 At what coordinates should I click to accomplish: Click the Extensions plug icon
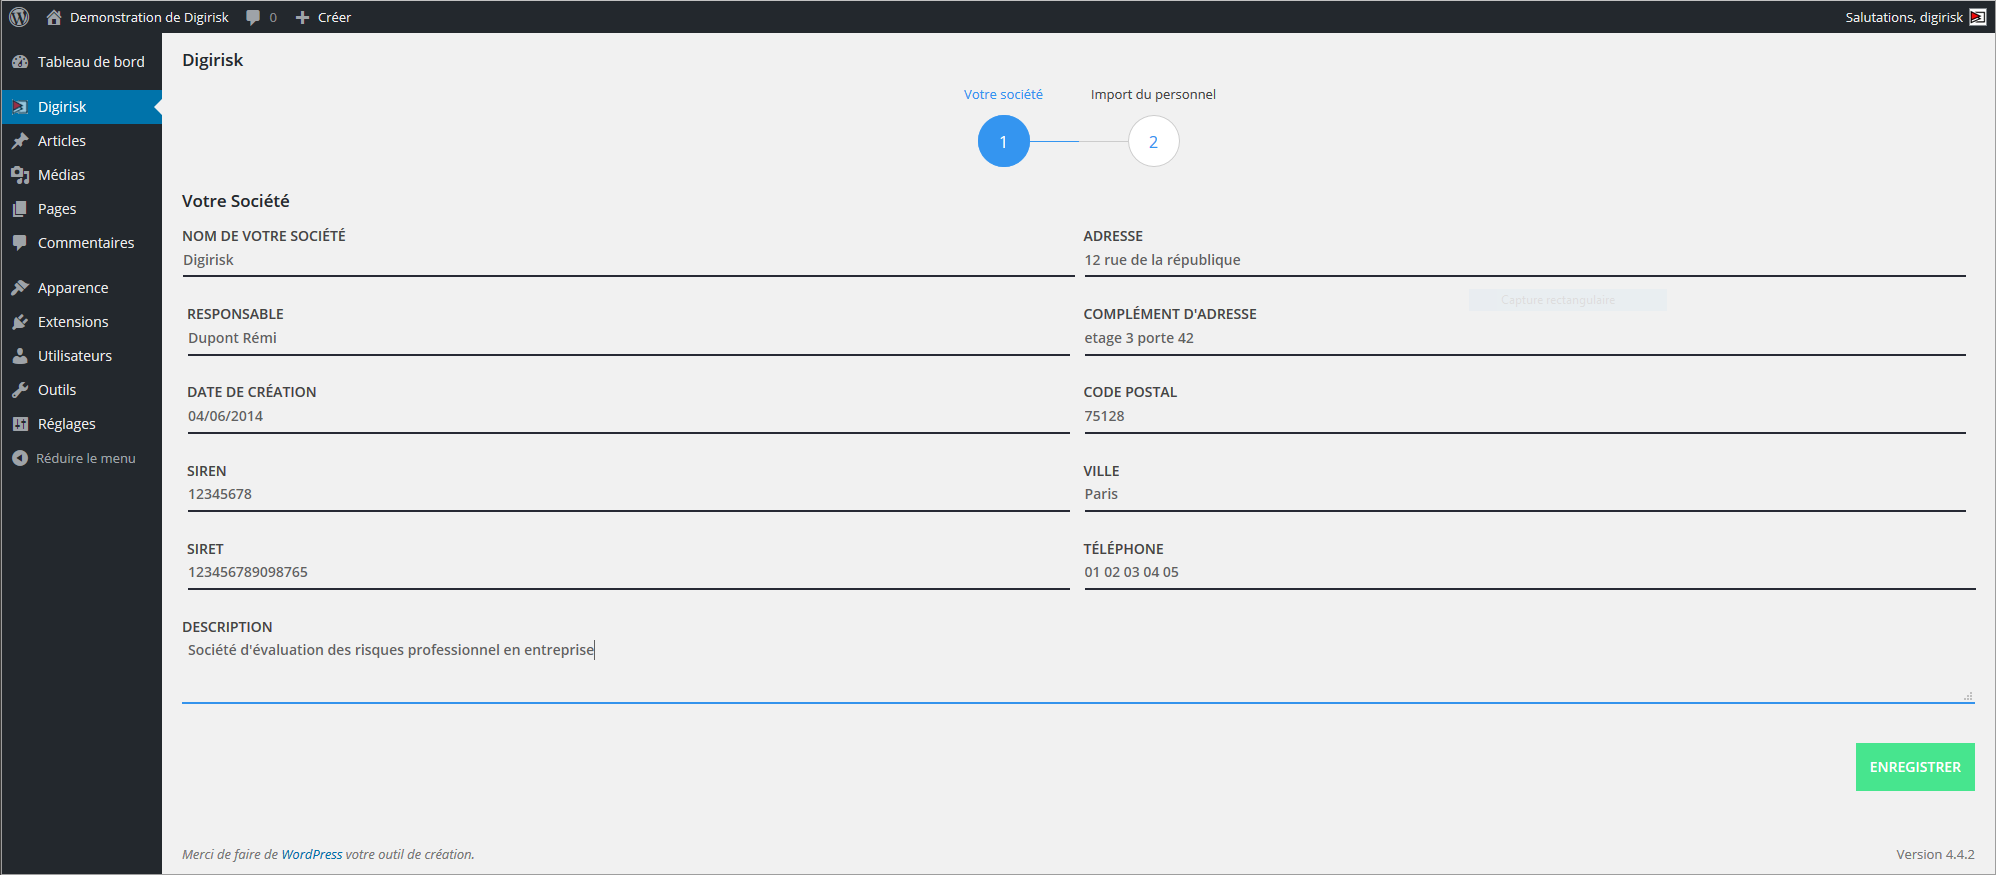click(x=20, y=322)
